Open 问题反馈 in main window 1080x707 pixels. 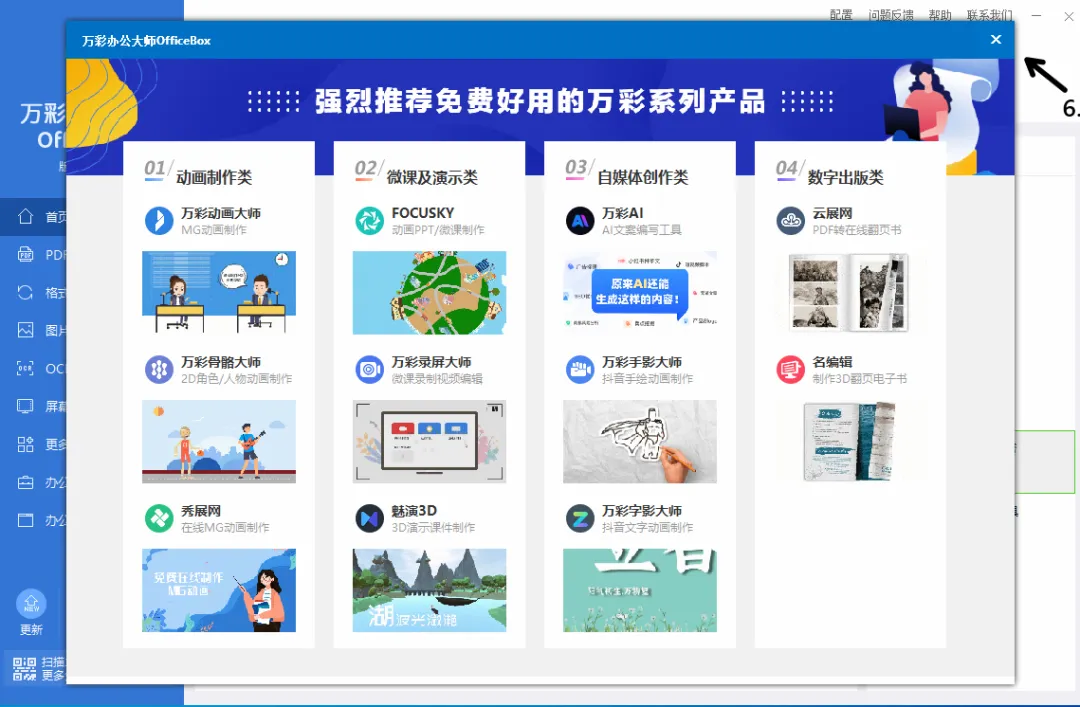point(891,14)
